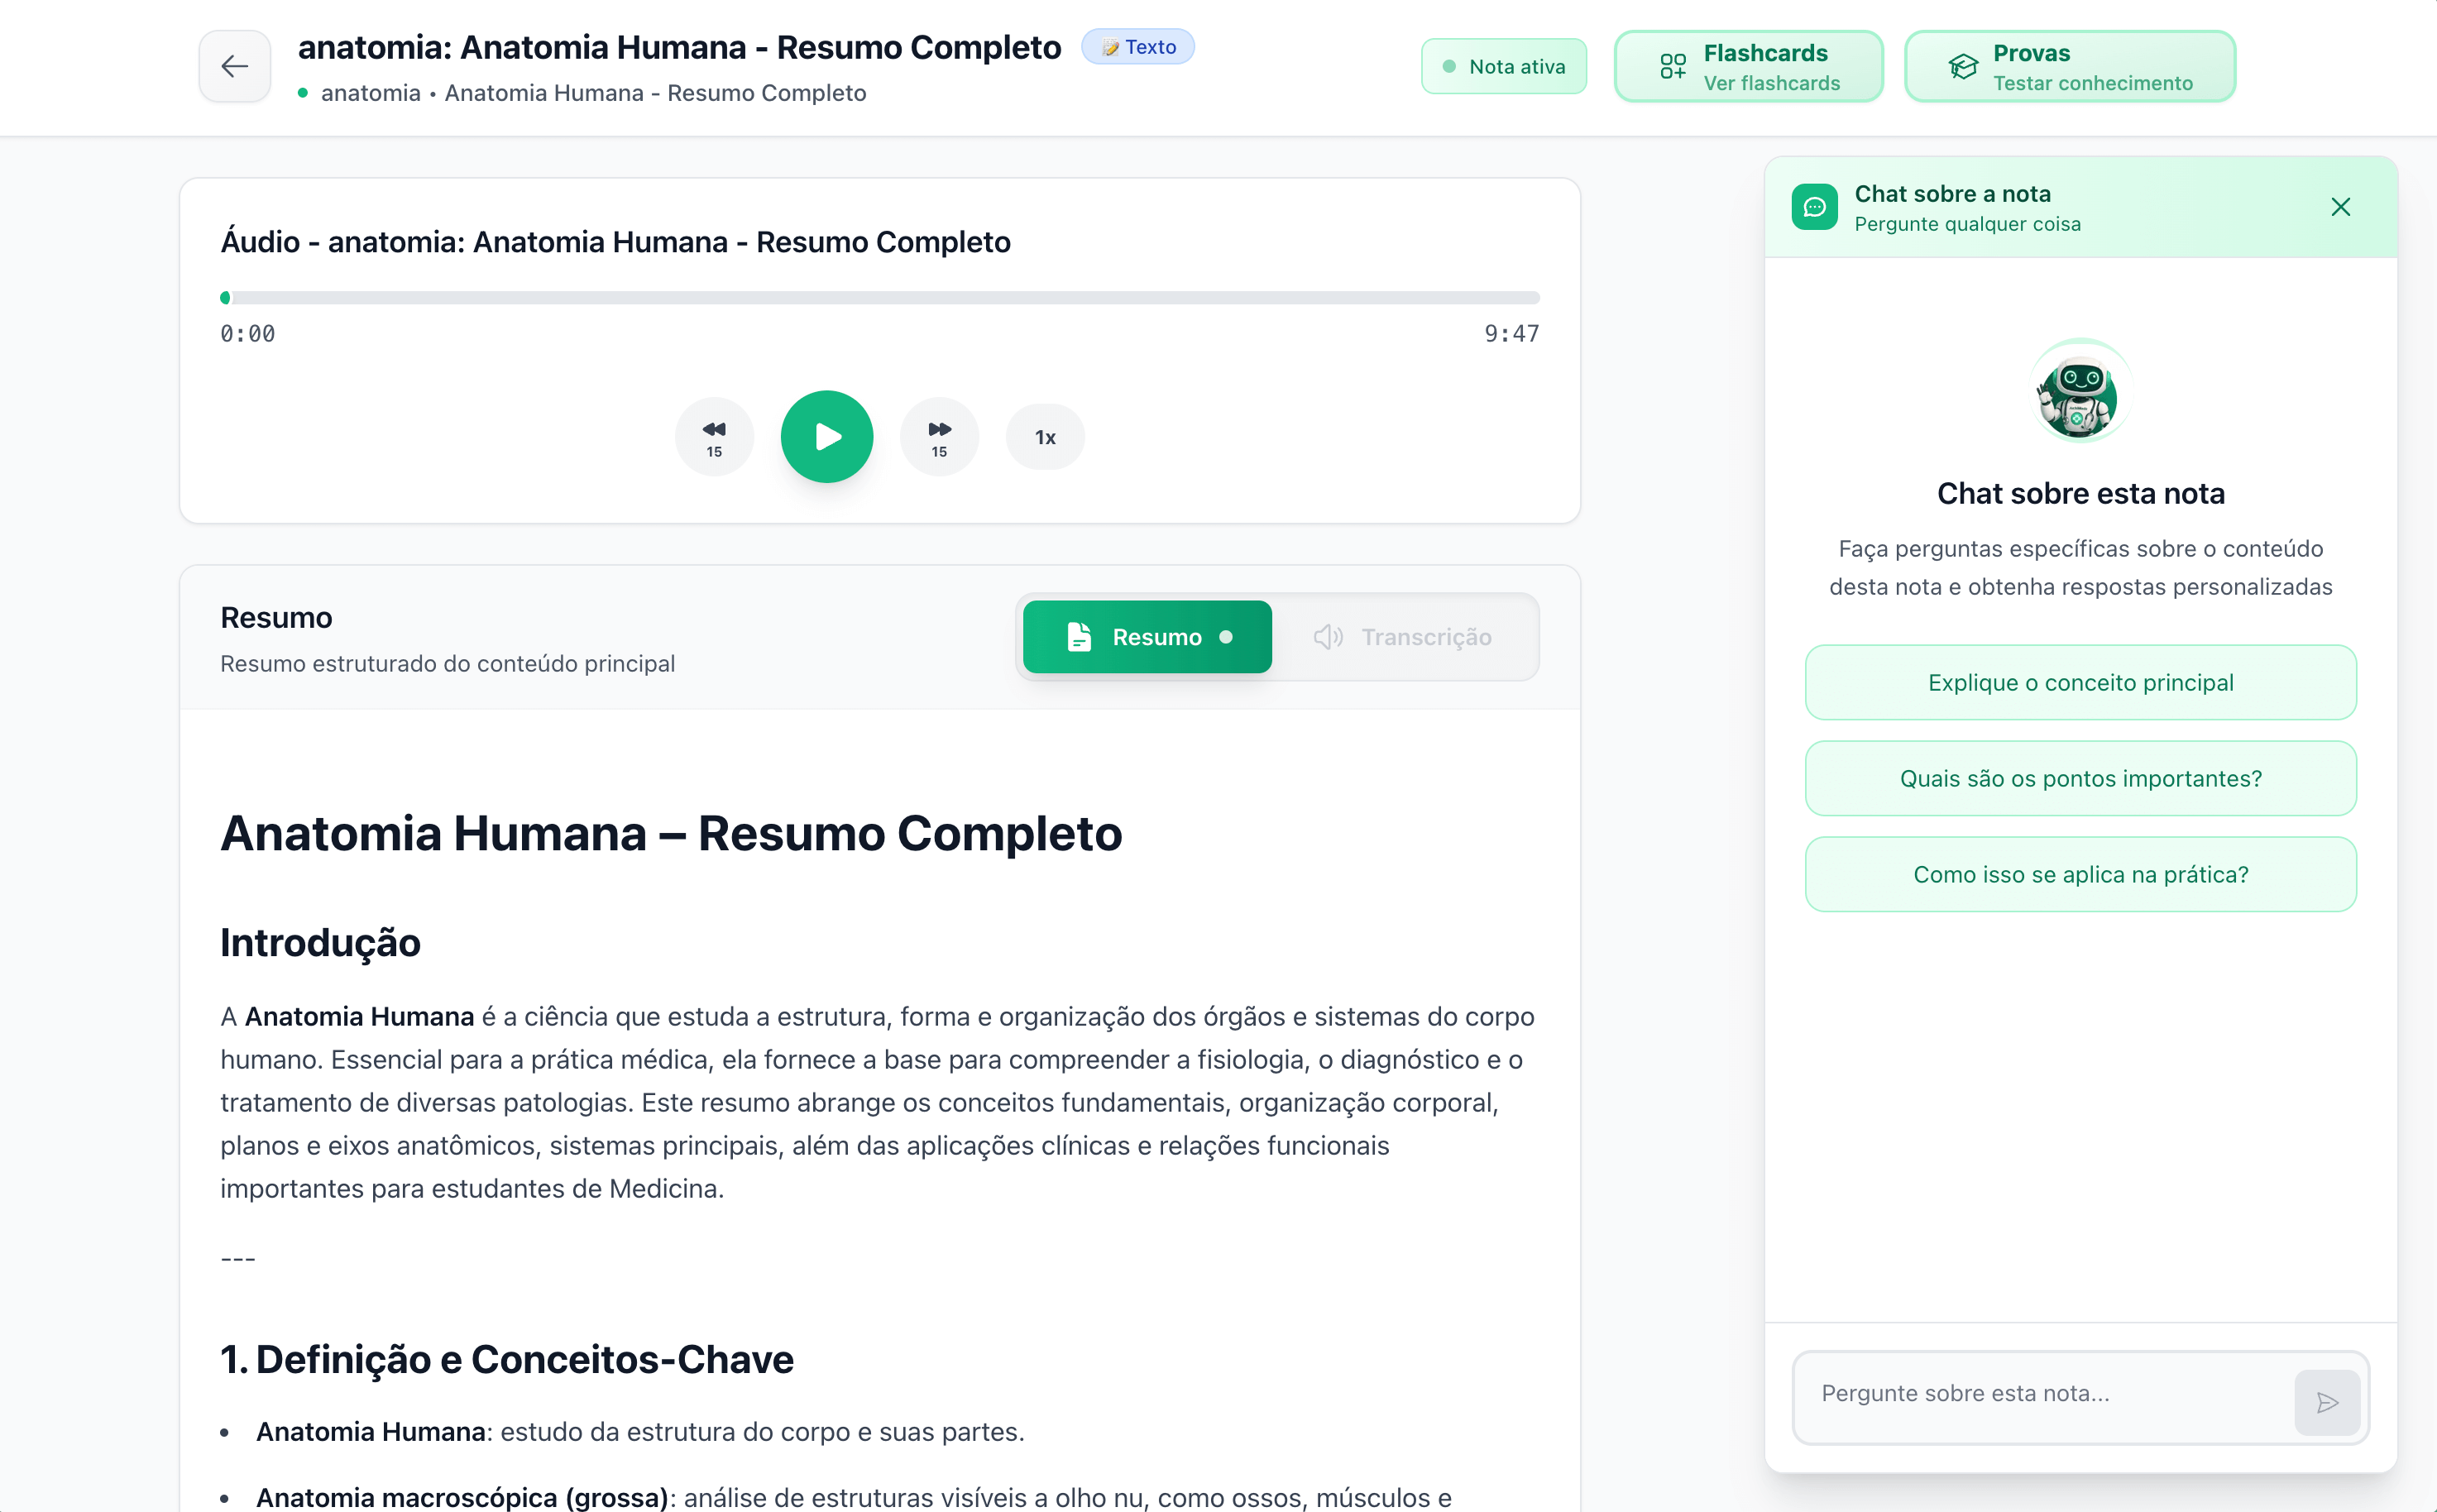Click the back arrow button

pyautogui.click(x=234, y=66)
